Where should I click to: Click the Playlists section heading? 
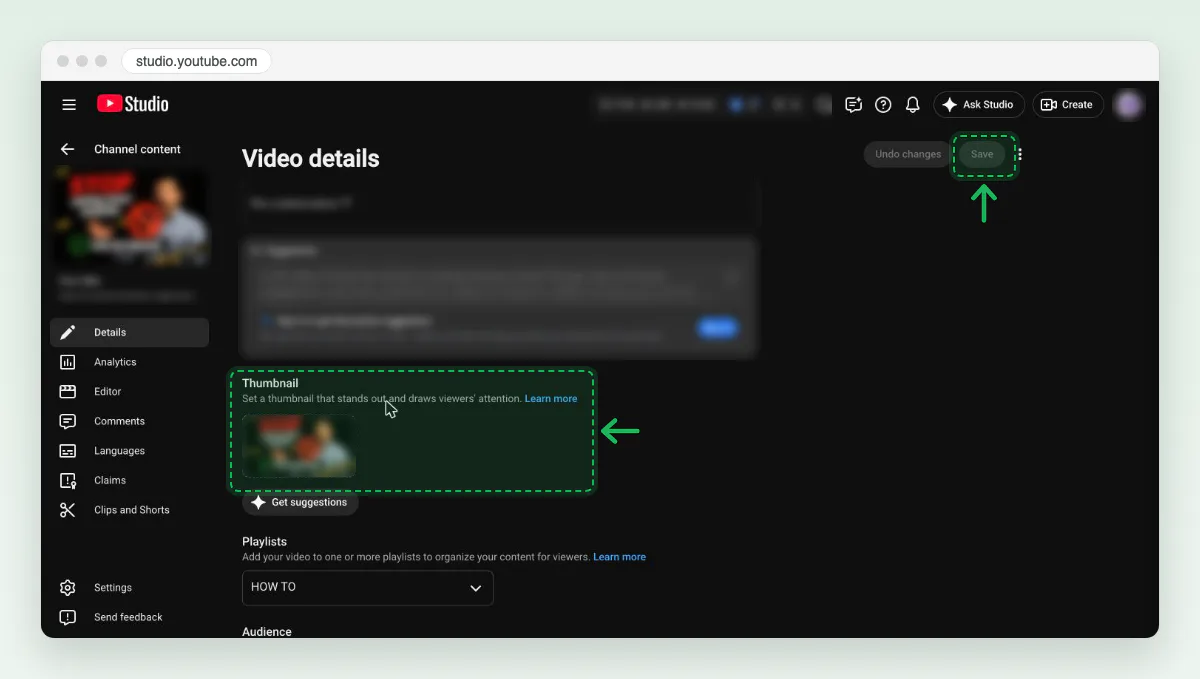click(x=265, y=541)
